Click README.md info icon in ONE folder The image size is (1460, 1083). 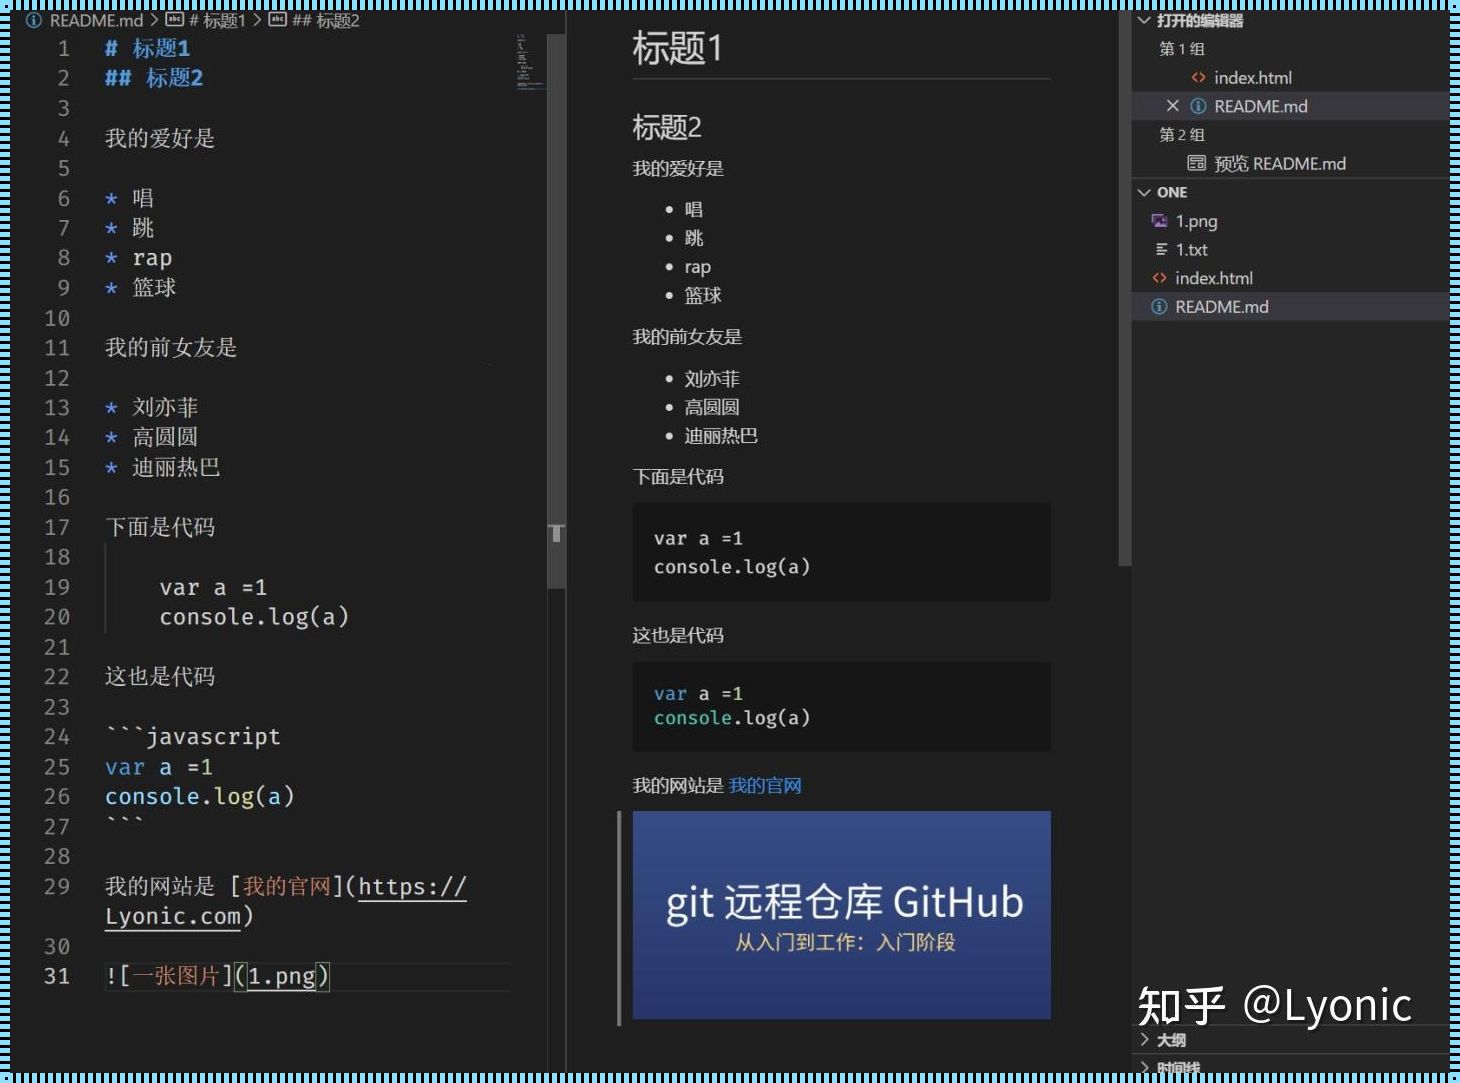(x=1159, y=307)
